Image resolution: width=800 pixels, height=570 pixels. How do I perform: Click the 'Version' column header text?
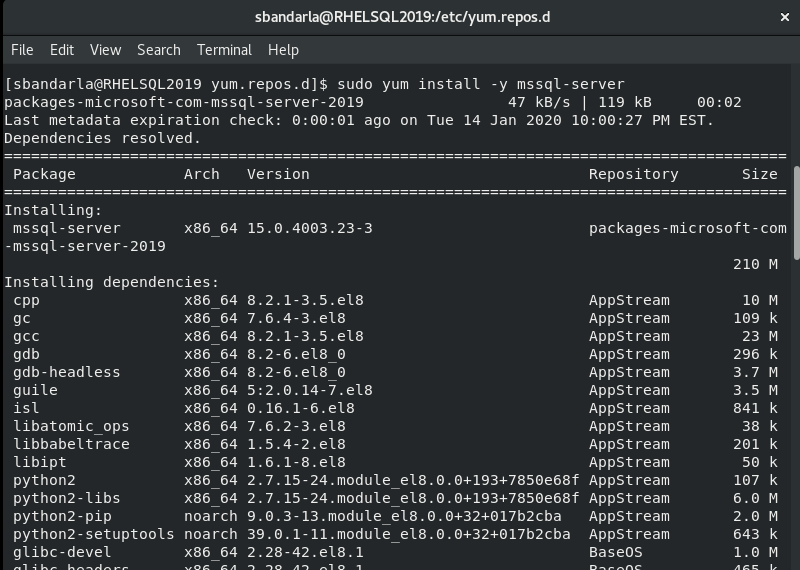pos(278,174)
